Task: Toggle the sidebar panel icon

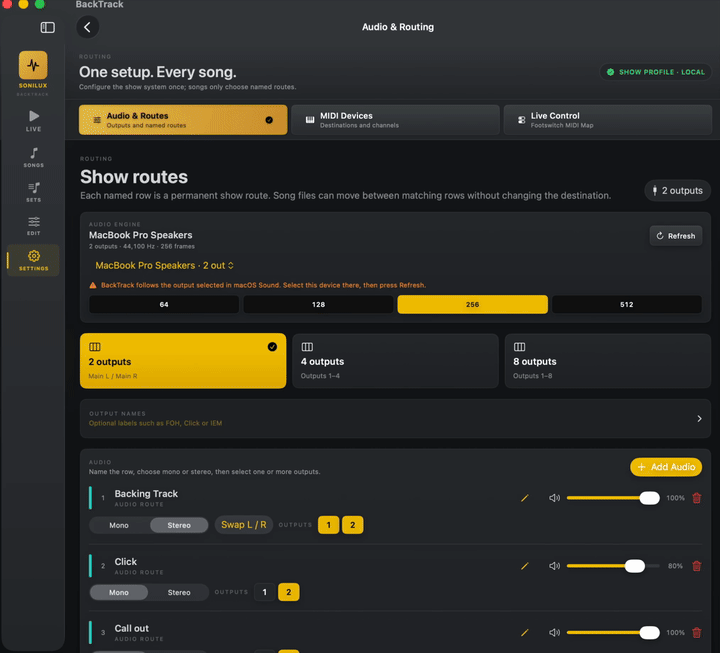Action: point(47,28)
